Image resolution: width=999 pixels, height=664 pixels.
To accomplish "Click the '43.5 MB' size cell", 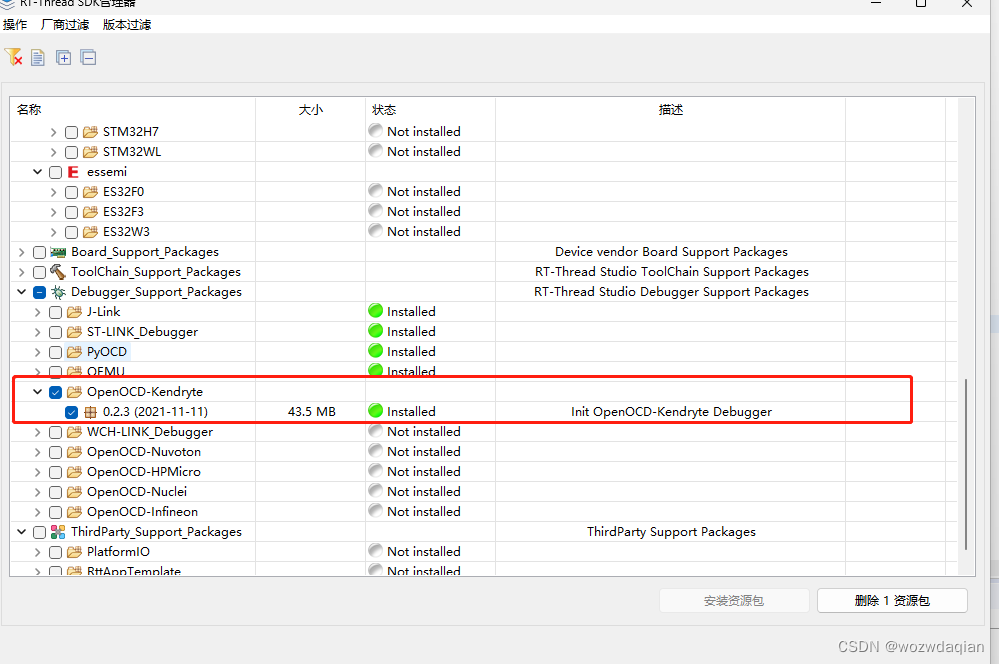I will click(312, 412).
